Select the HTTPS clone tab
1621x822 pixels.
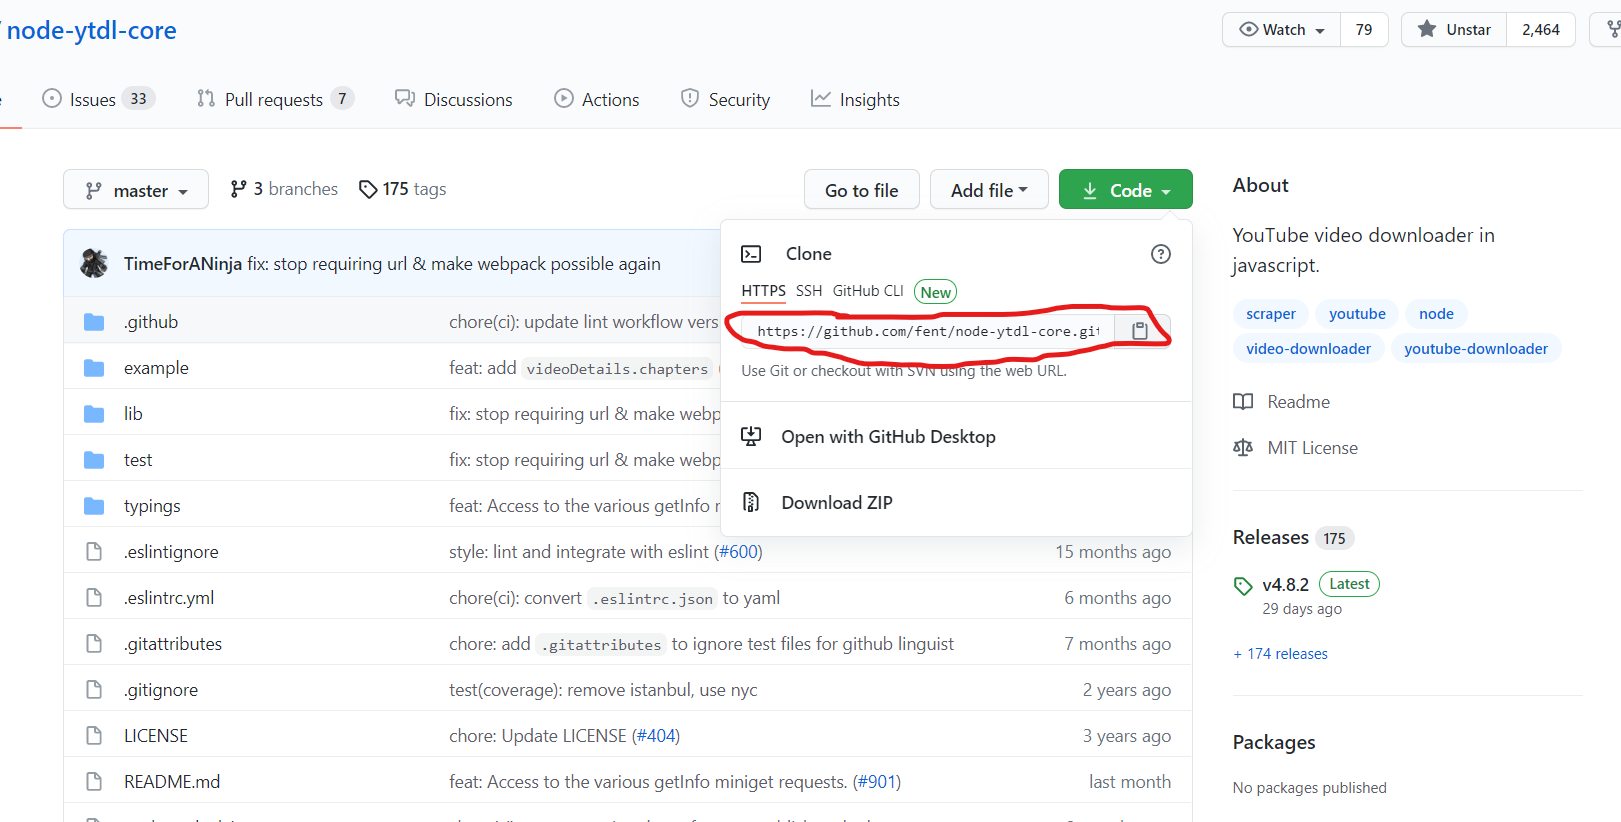tap(763, 291)
